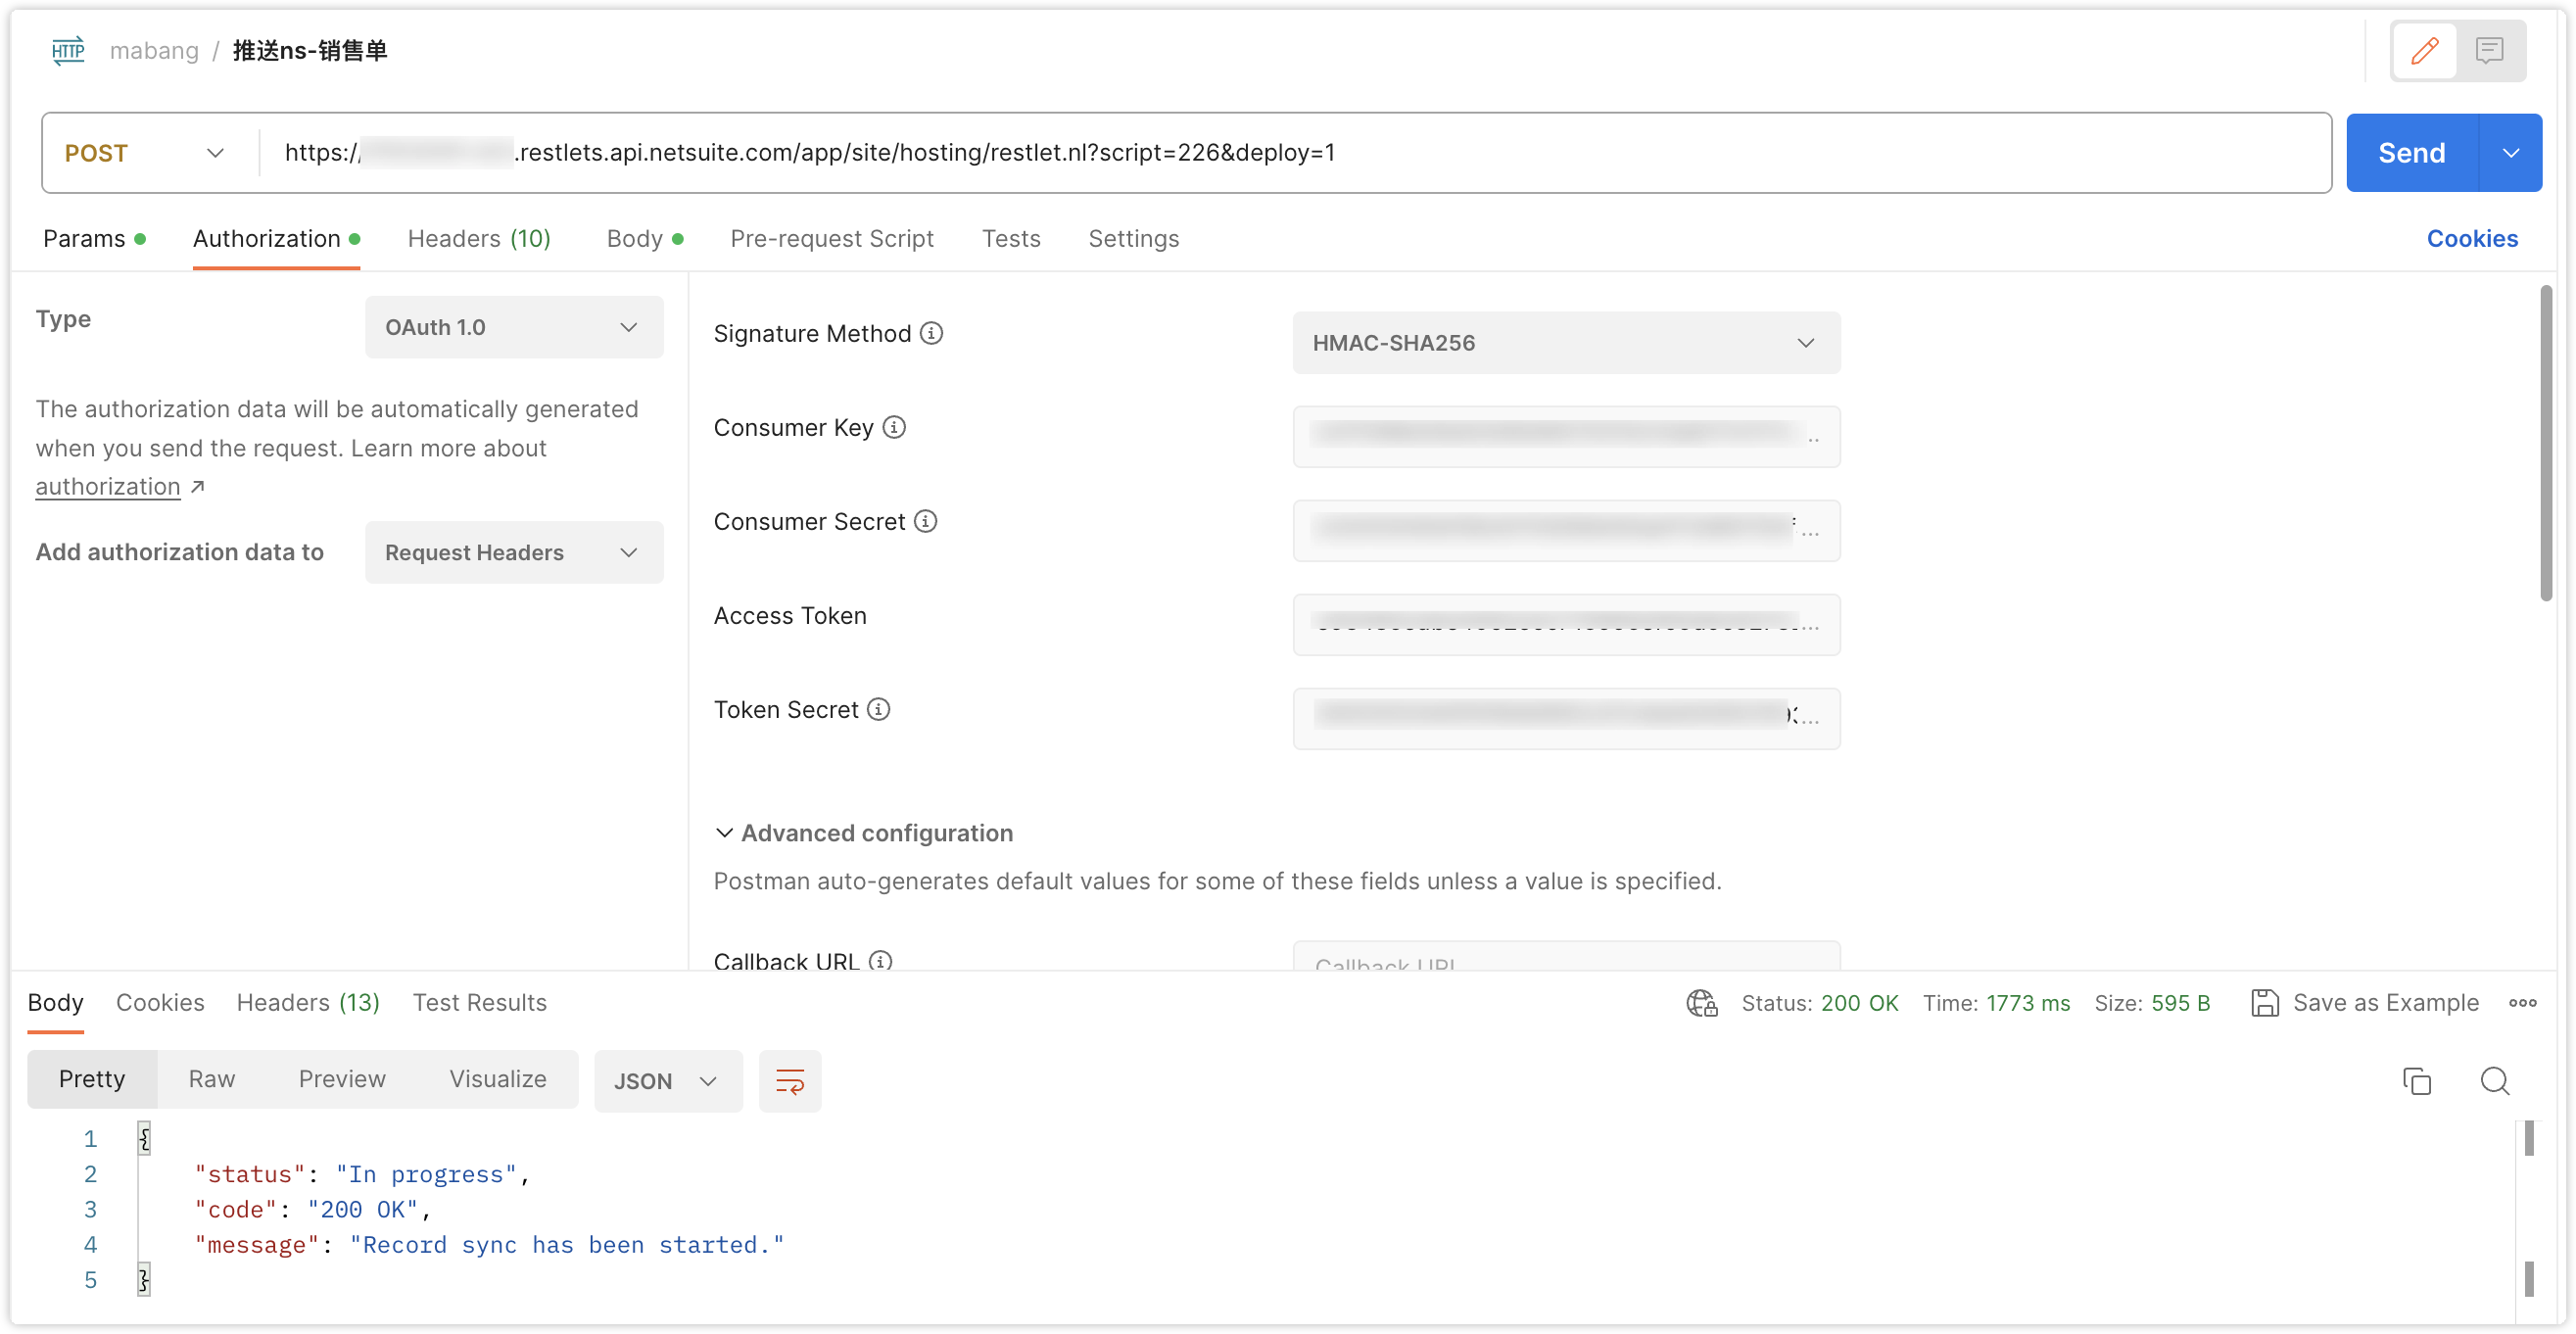Screen dimensions: 2576x1334
Task: Select Raw response view
Action: [212, 1079]
